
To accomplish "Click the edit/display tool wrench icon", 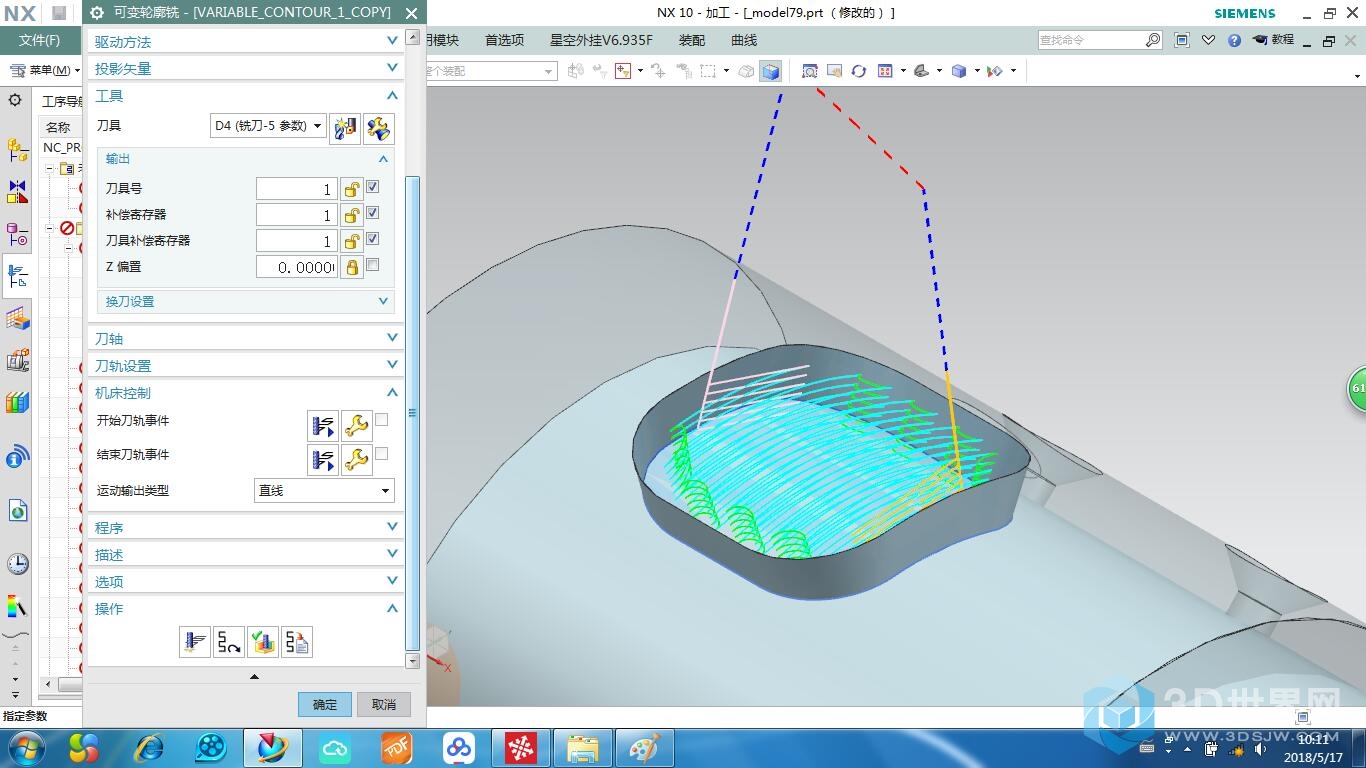I will tap(378, 128).
